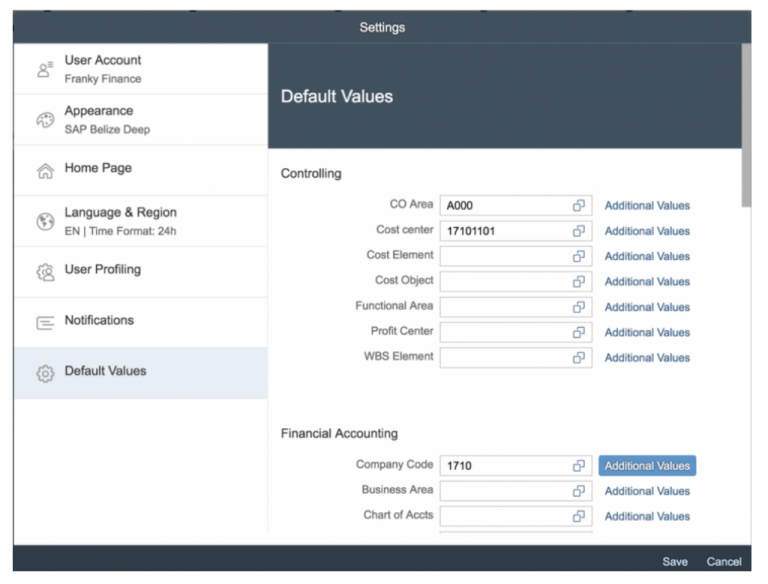Click the Appearance palette icon
The height and width of the screenshot is (584, 768).
click(x=45, y=120)
